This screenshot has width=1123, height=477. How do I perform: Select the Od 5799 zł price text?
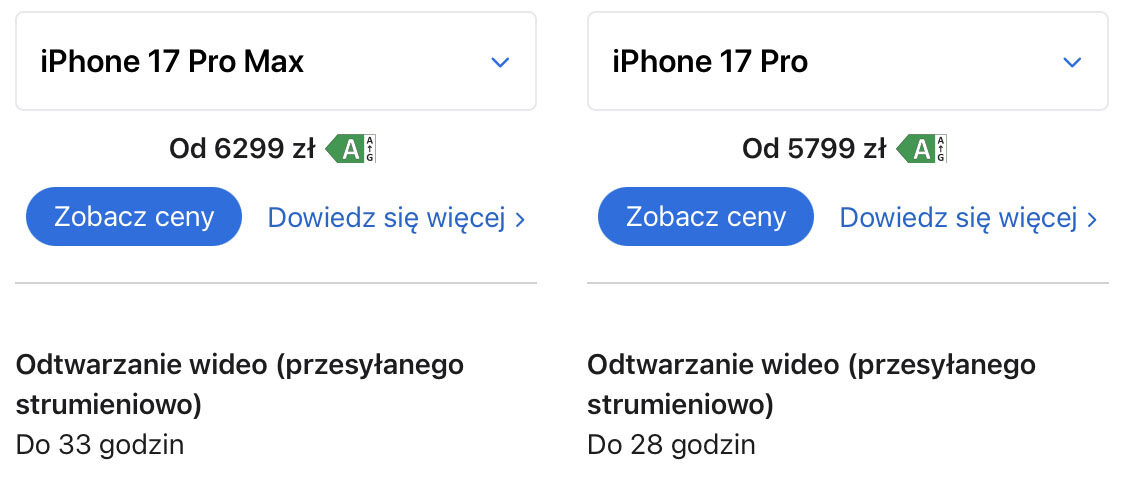click(814, 149)
